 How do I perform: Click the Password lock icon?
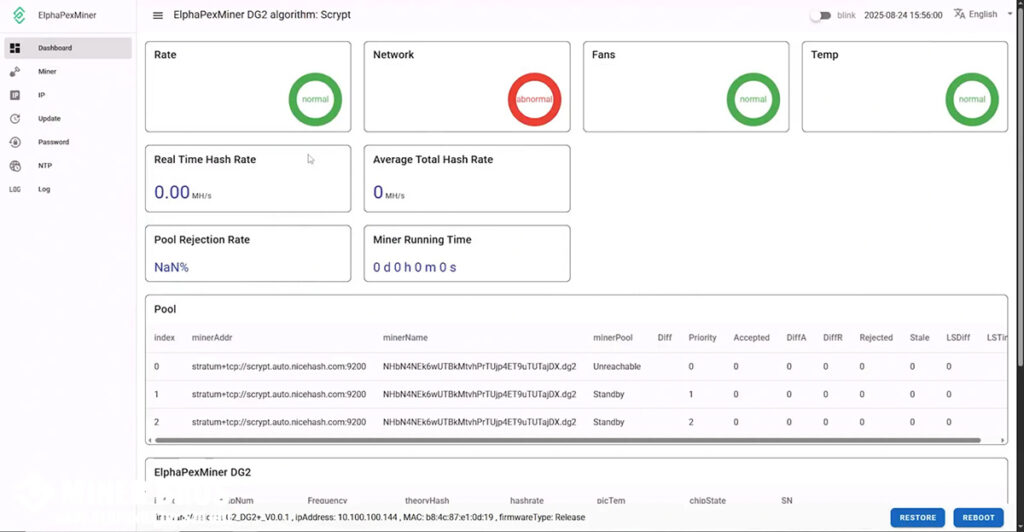point(15,142)
